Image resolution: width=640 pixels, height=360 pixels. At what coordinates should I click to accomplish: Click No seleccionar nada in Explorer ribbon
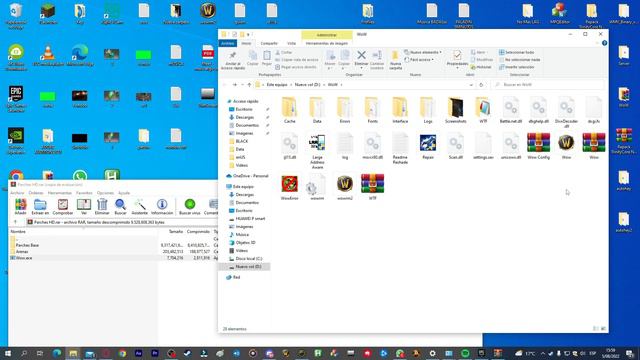pyautogui.click(x=519, y=60)
